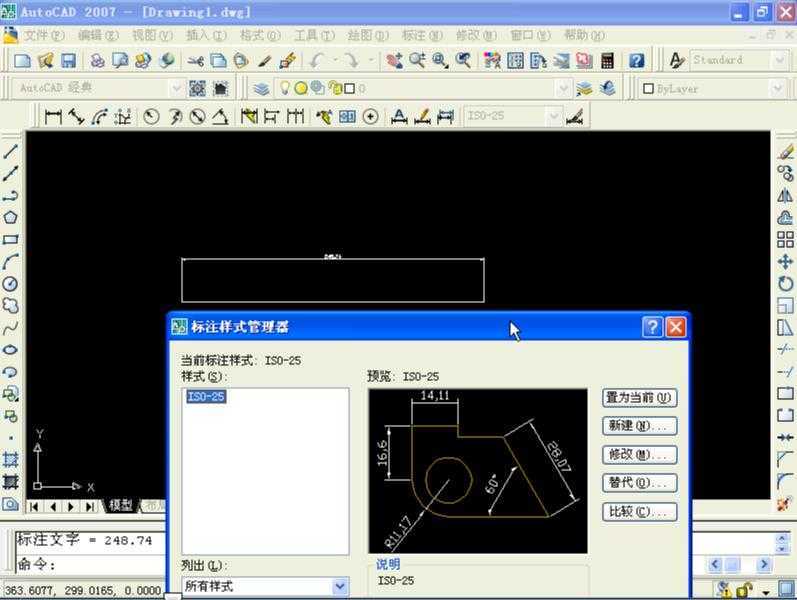This screenshot has height=600, width=797.
Task: Open the redo history dropdown arrow
Action: 371,61
